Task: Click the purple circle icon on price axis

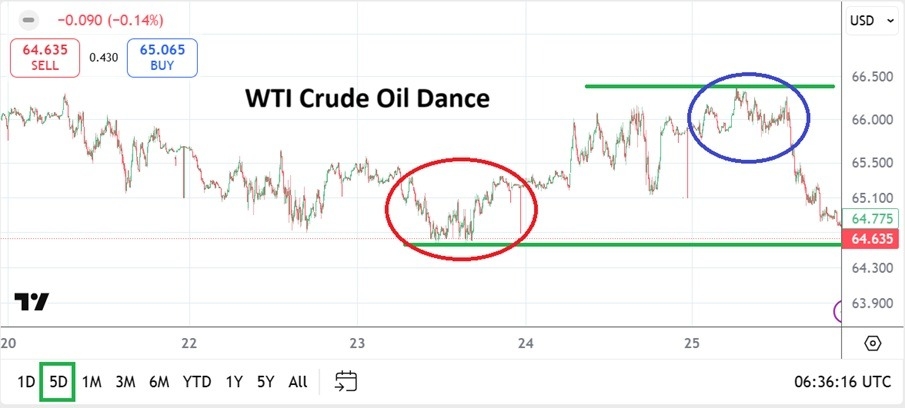Action: click(843, 312)
